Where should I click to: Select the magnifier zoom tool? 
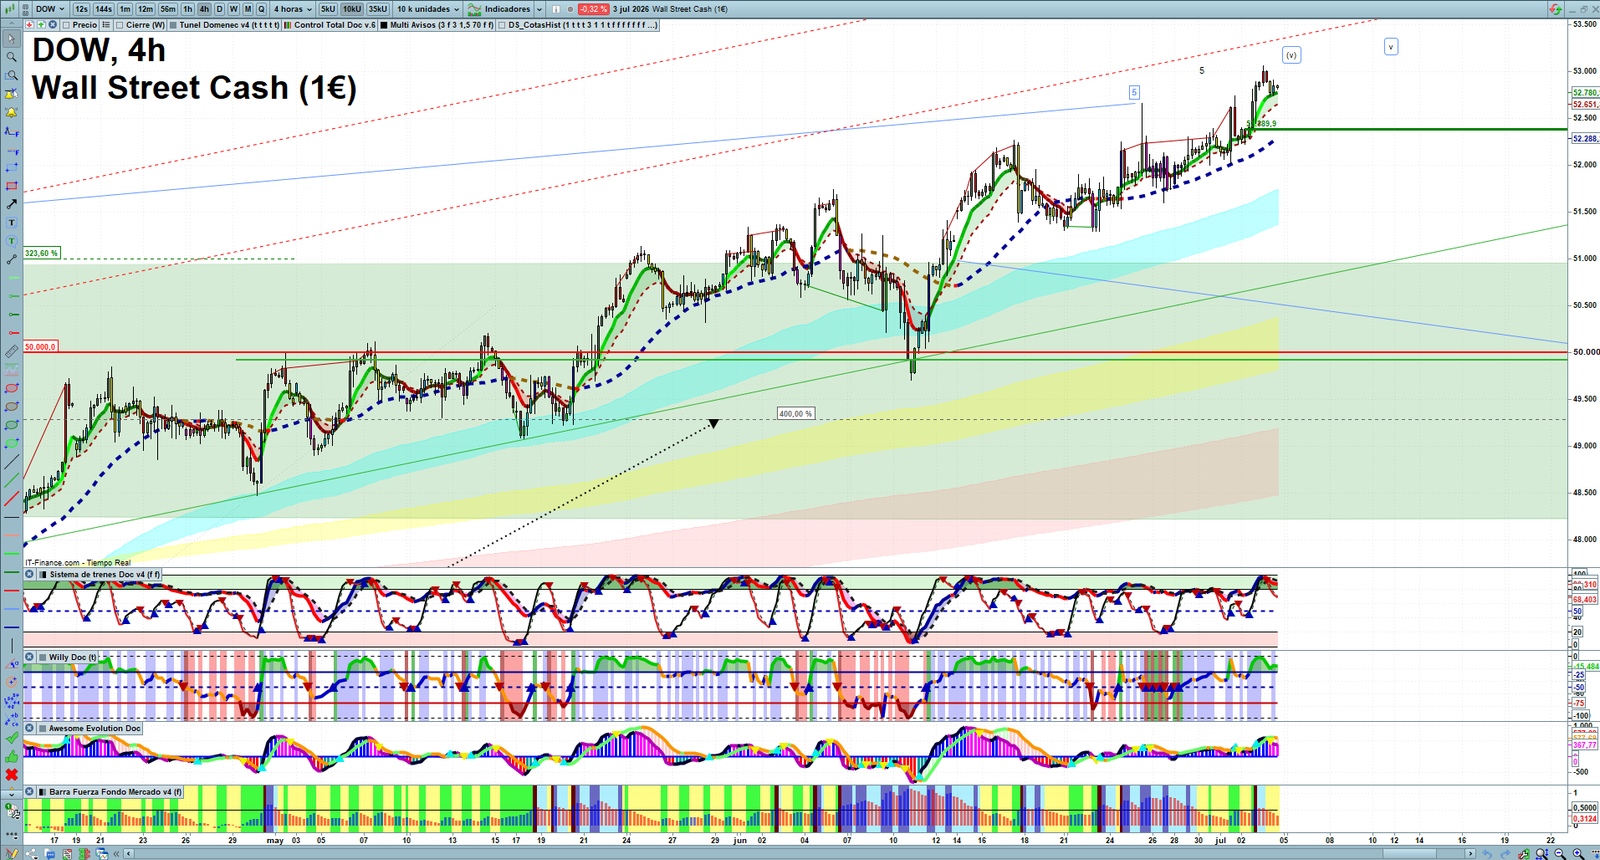pyautogui.click(x=12, y=57)
